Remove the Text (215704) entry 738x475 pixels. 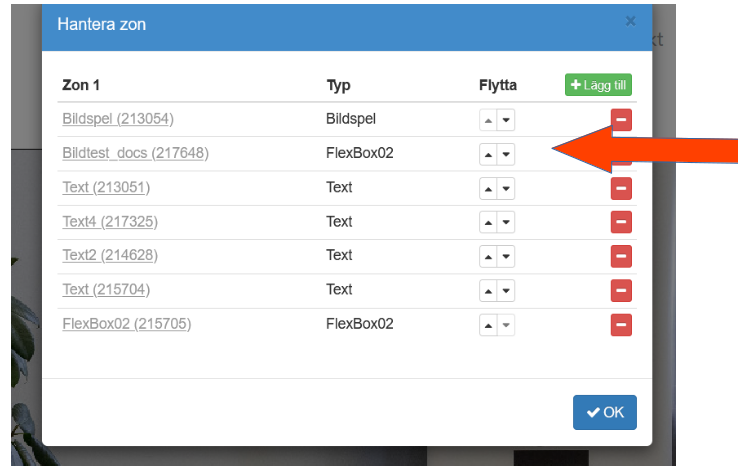[621, 290]
